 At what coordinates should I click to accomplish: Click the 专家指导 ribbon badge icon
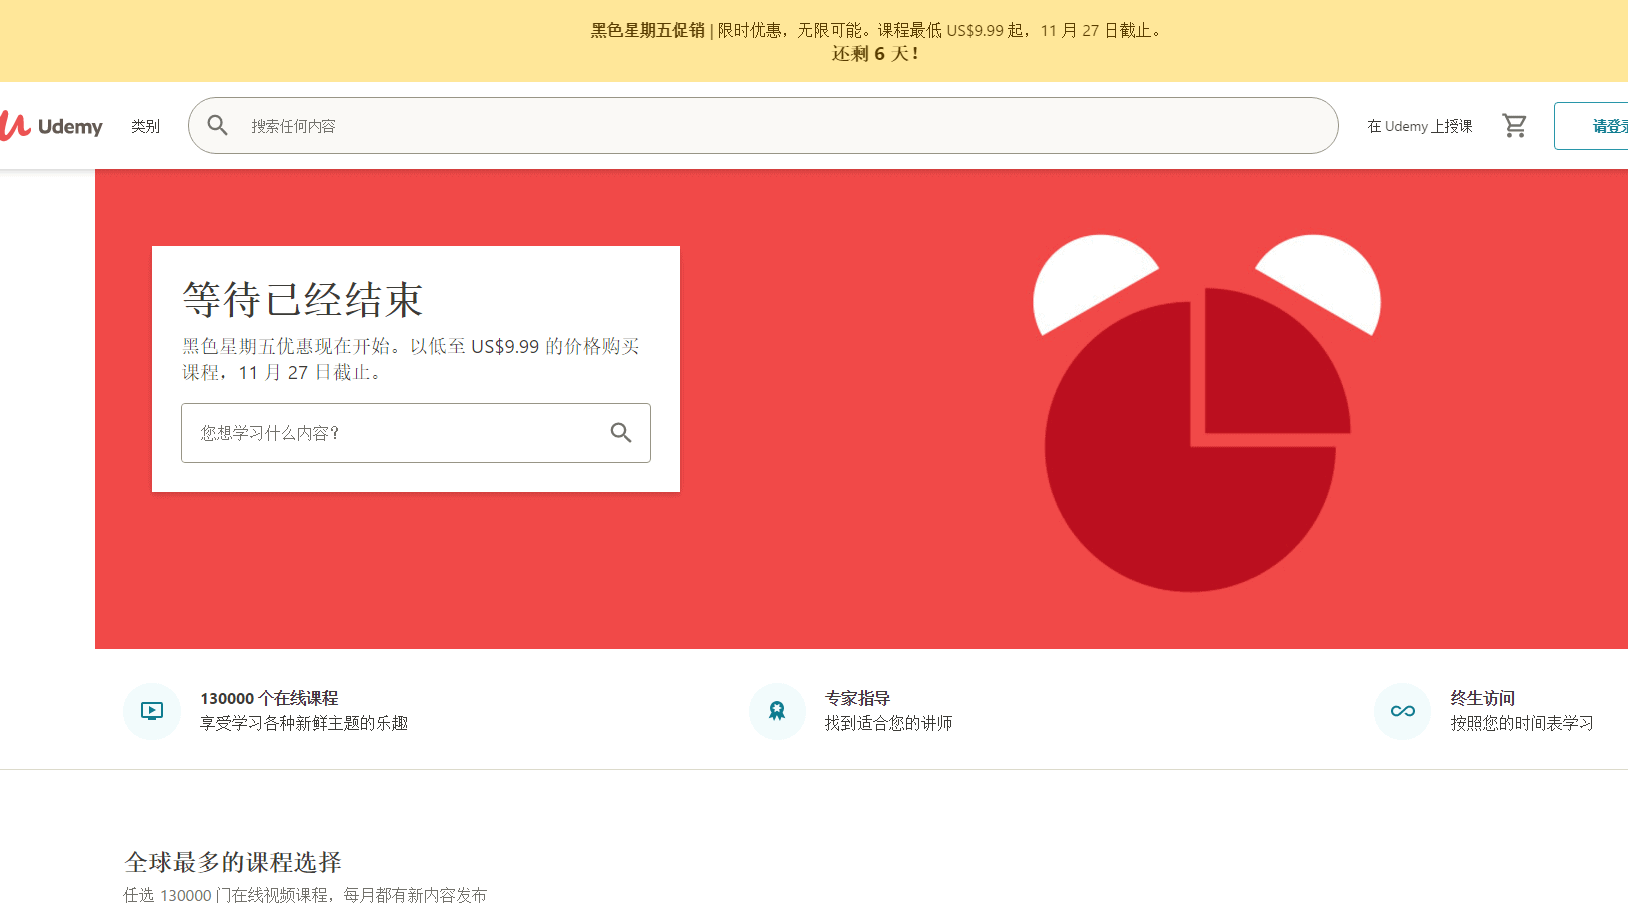[777, 711]
